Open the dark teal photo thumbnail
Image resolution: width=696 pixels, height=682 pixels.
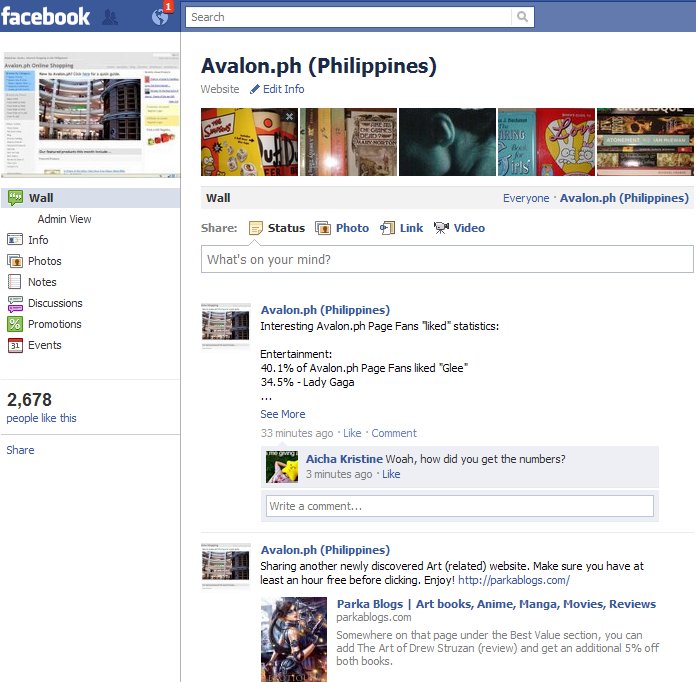[x=447, y=142]
